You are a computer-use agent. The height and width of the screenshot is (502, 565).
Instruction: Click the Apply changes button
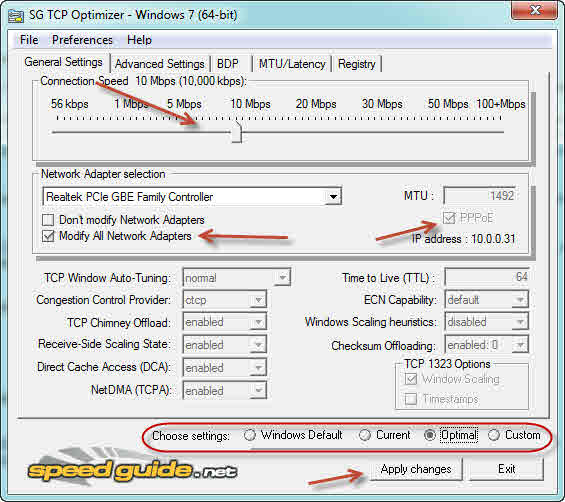pyautogui.click(x=416, y=469)
